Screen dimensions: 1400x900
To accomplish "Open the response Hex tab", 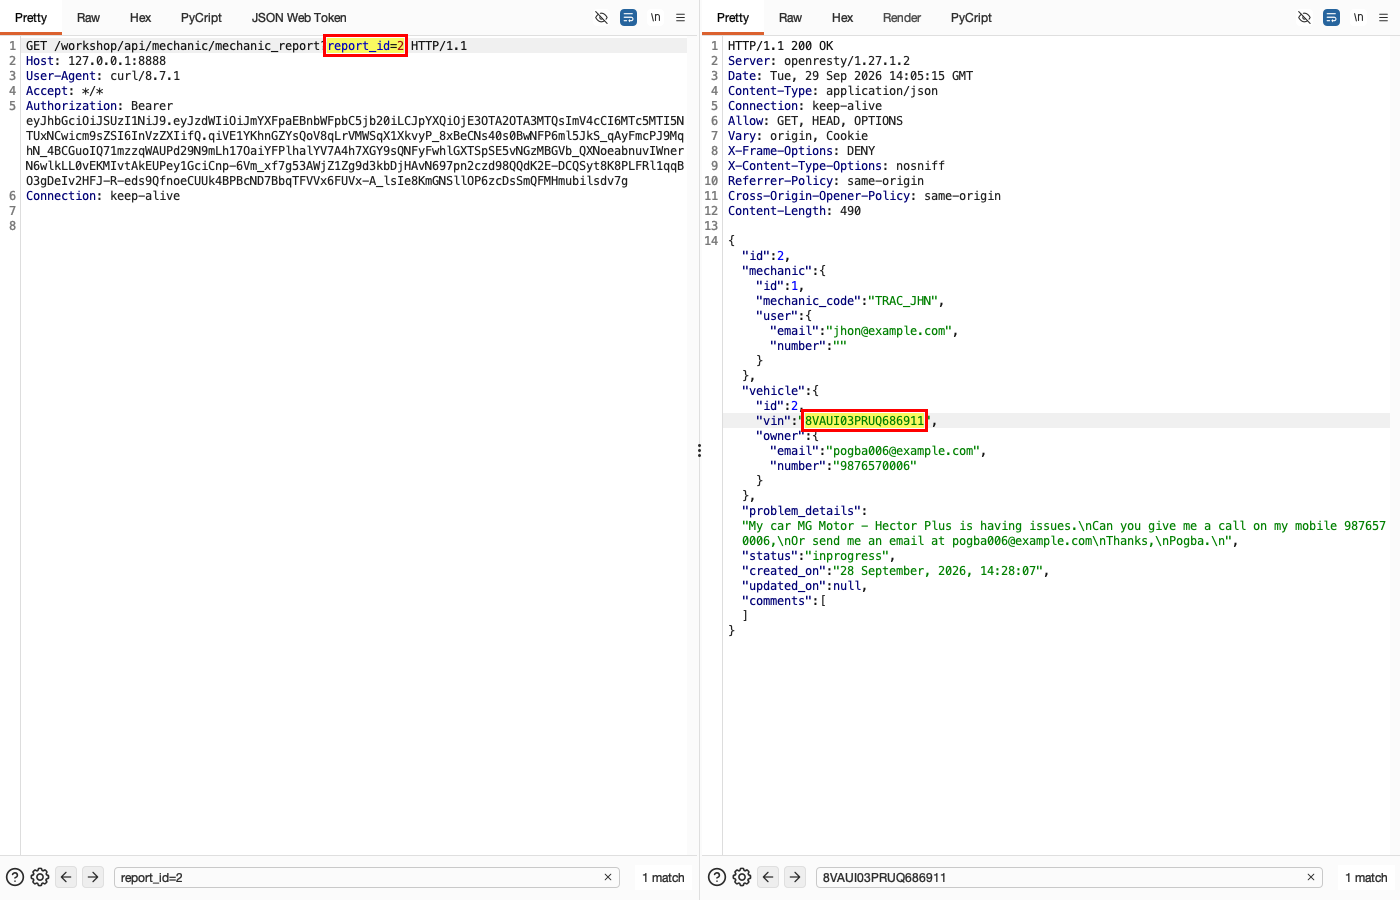I will coord(842,18).
